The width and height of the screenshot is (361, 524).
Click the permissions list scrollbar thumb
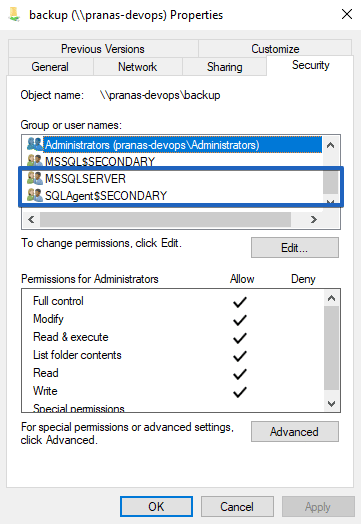pyautogui.click(x=331, y=348)
